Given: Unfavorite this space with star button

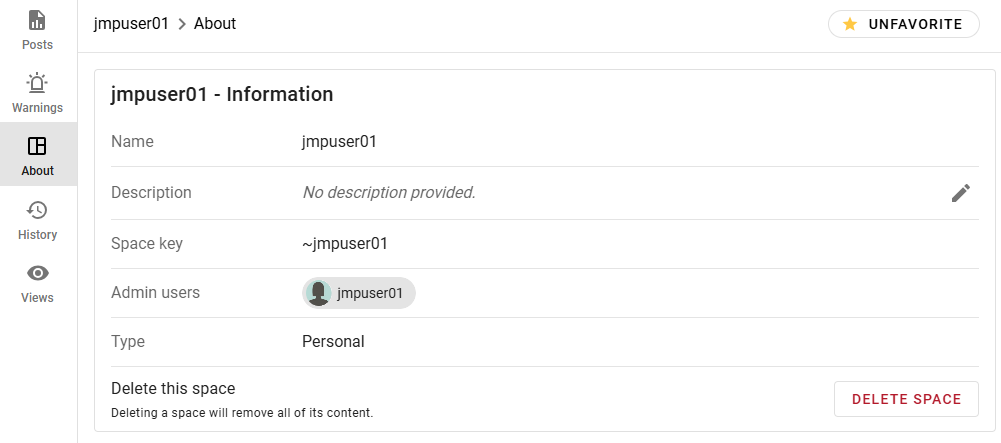Looking at the screenshot, I should 903,24.
